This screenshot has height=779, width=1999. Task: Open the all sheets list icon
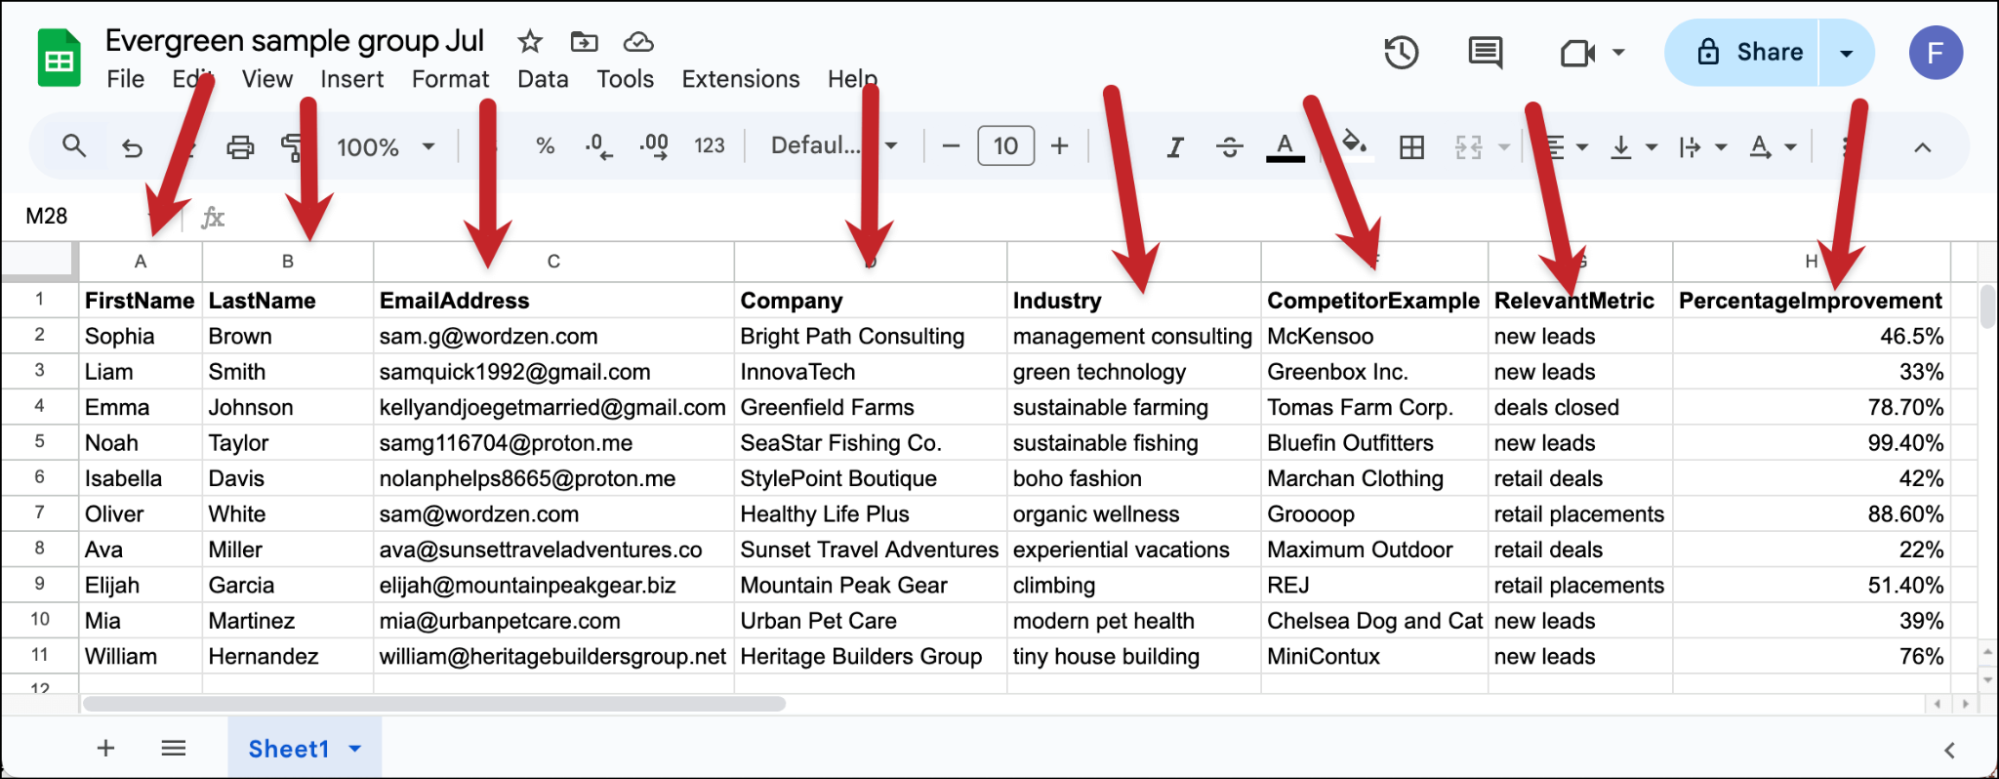coord(173,748)
